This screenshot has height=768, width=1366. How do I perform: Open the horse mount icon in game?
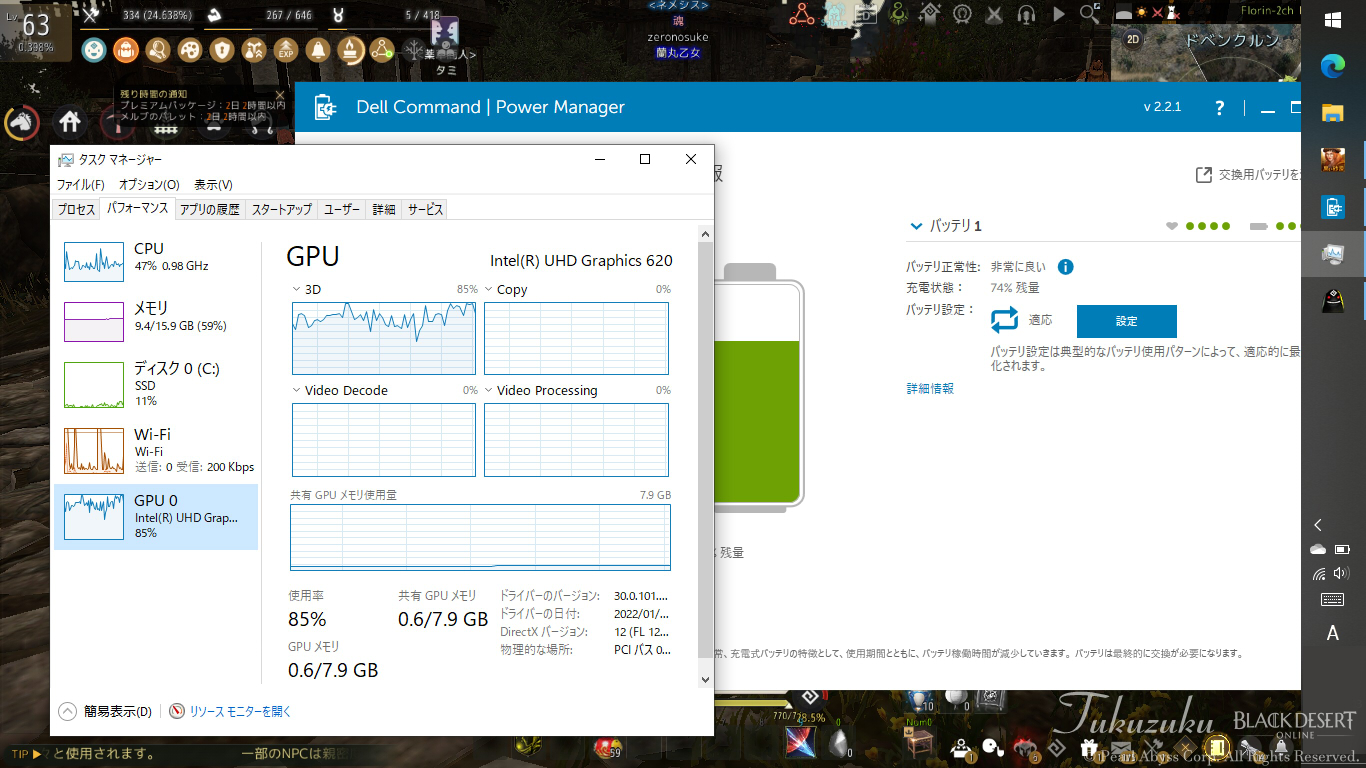21,123
